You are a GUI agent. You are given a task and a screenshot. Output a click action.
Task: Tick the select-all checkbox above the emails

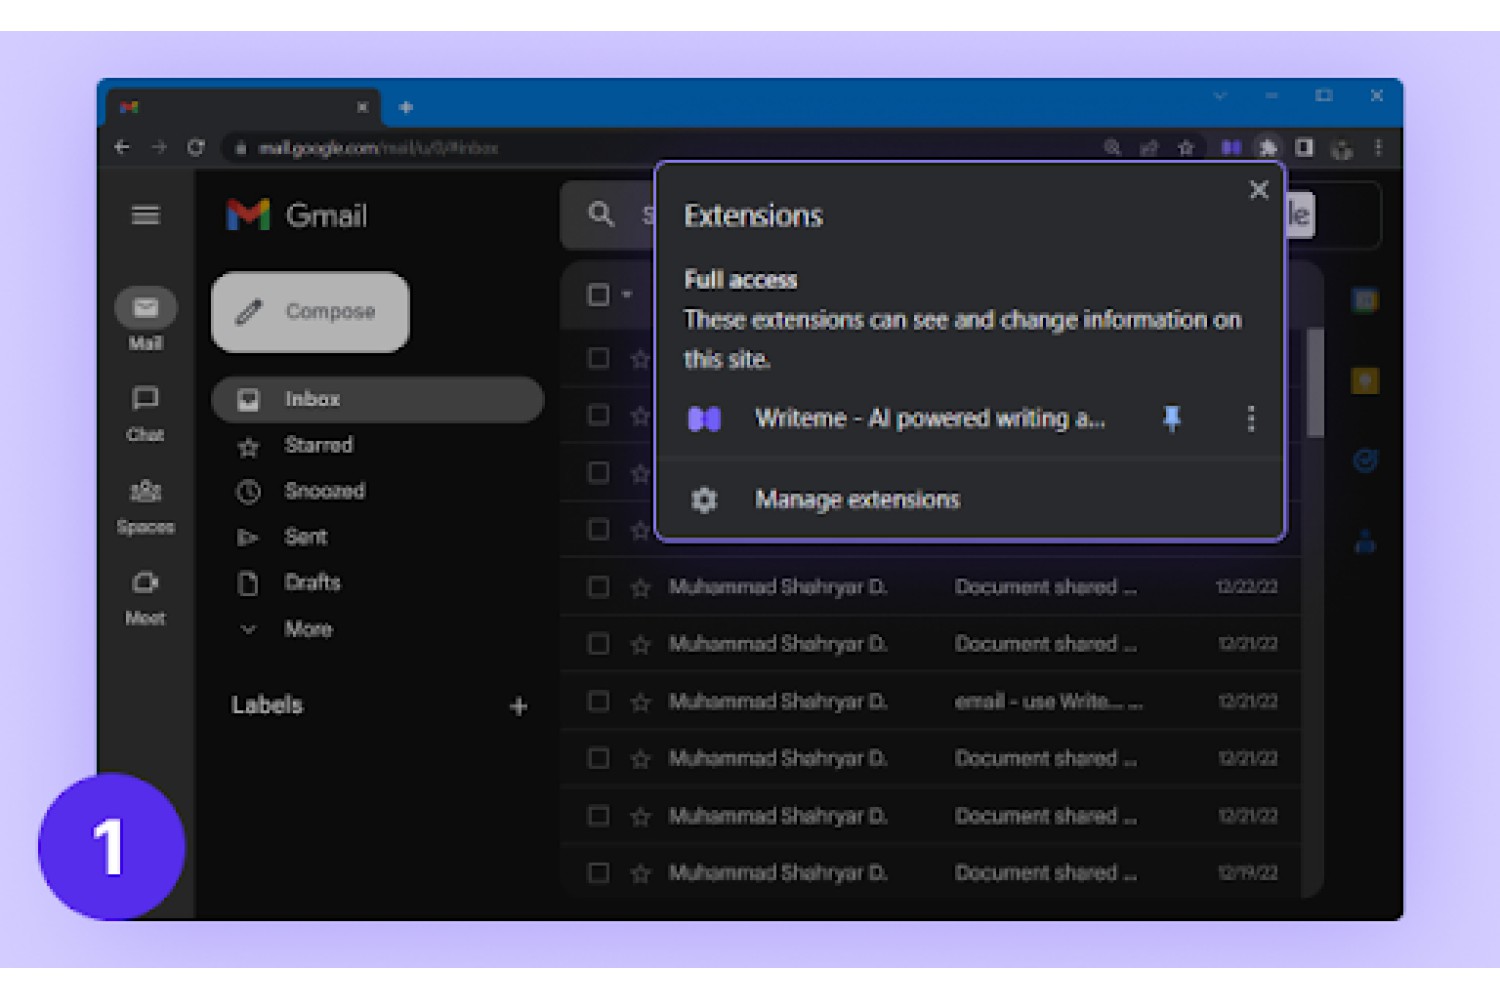[598, 295]
